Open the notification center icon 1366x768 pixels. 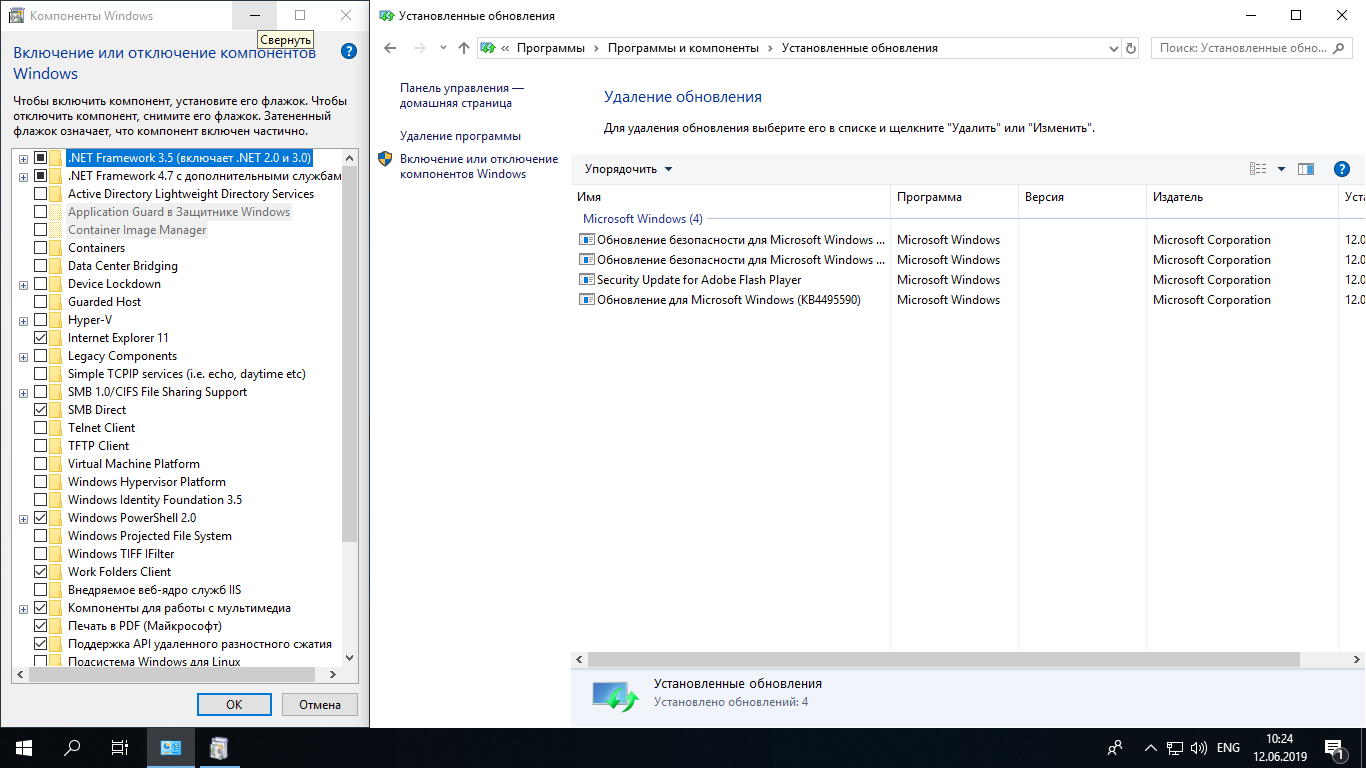tap(1335, 748)
